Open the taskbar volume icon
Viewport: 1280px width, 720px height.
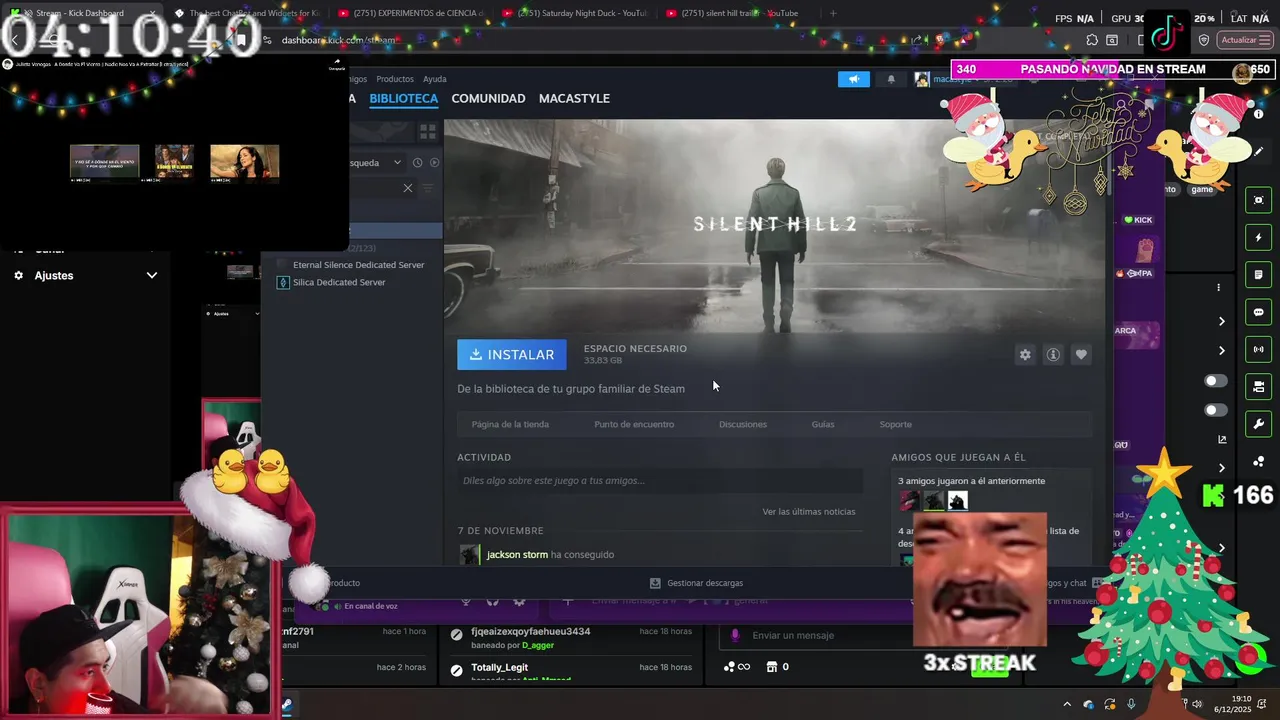(x=1197, y=704)
